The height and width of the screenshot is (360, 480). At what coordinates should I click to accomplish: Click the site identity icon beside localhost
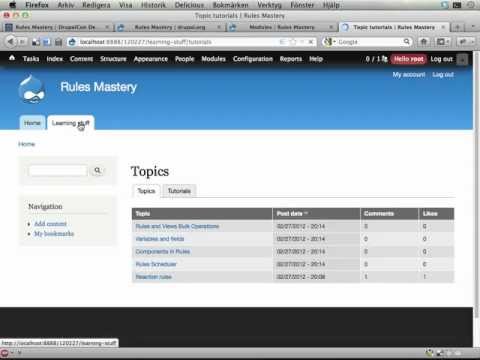tap(72, 42)
